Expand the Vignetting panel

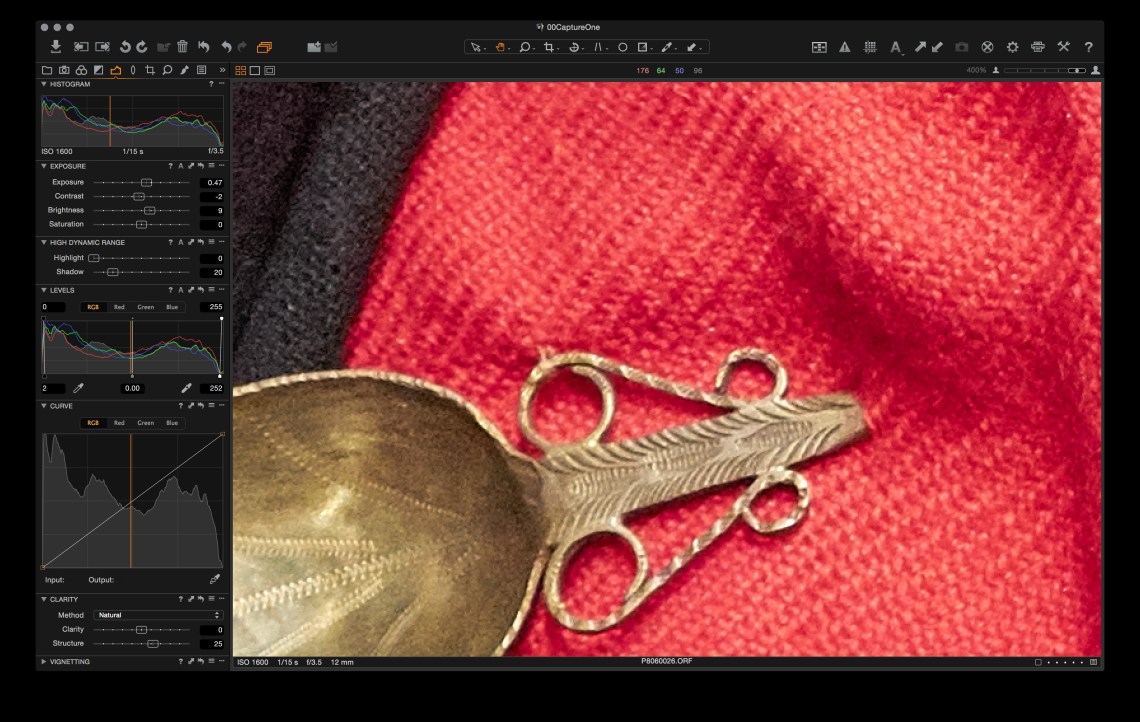44,662
